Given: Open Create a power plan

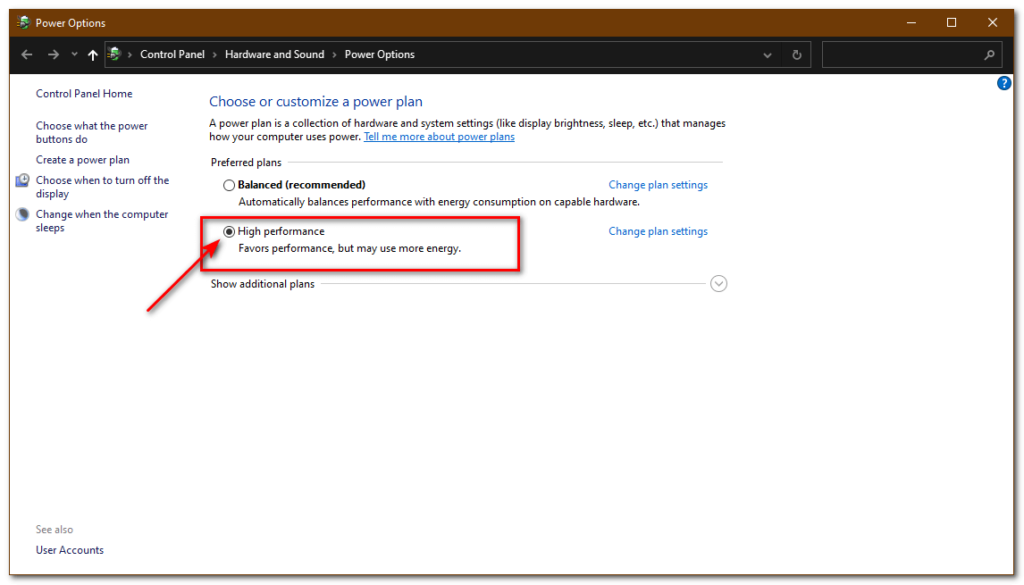Looking at the screenshot, I should coord(83,160).
